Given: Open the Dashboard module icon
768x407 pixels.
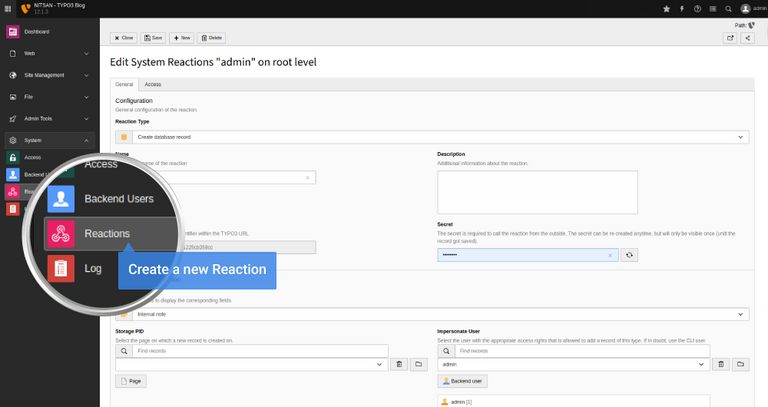Looking at the screenshot, I should pos(13,32).
